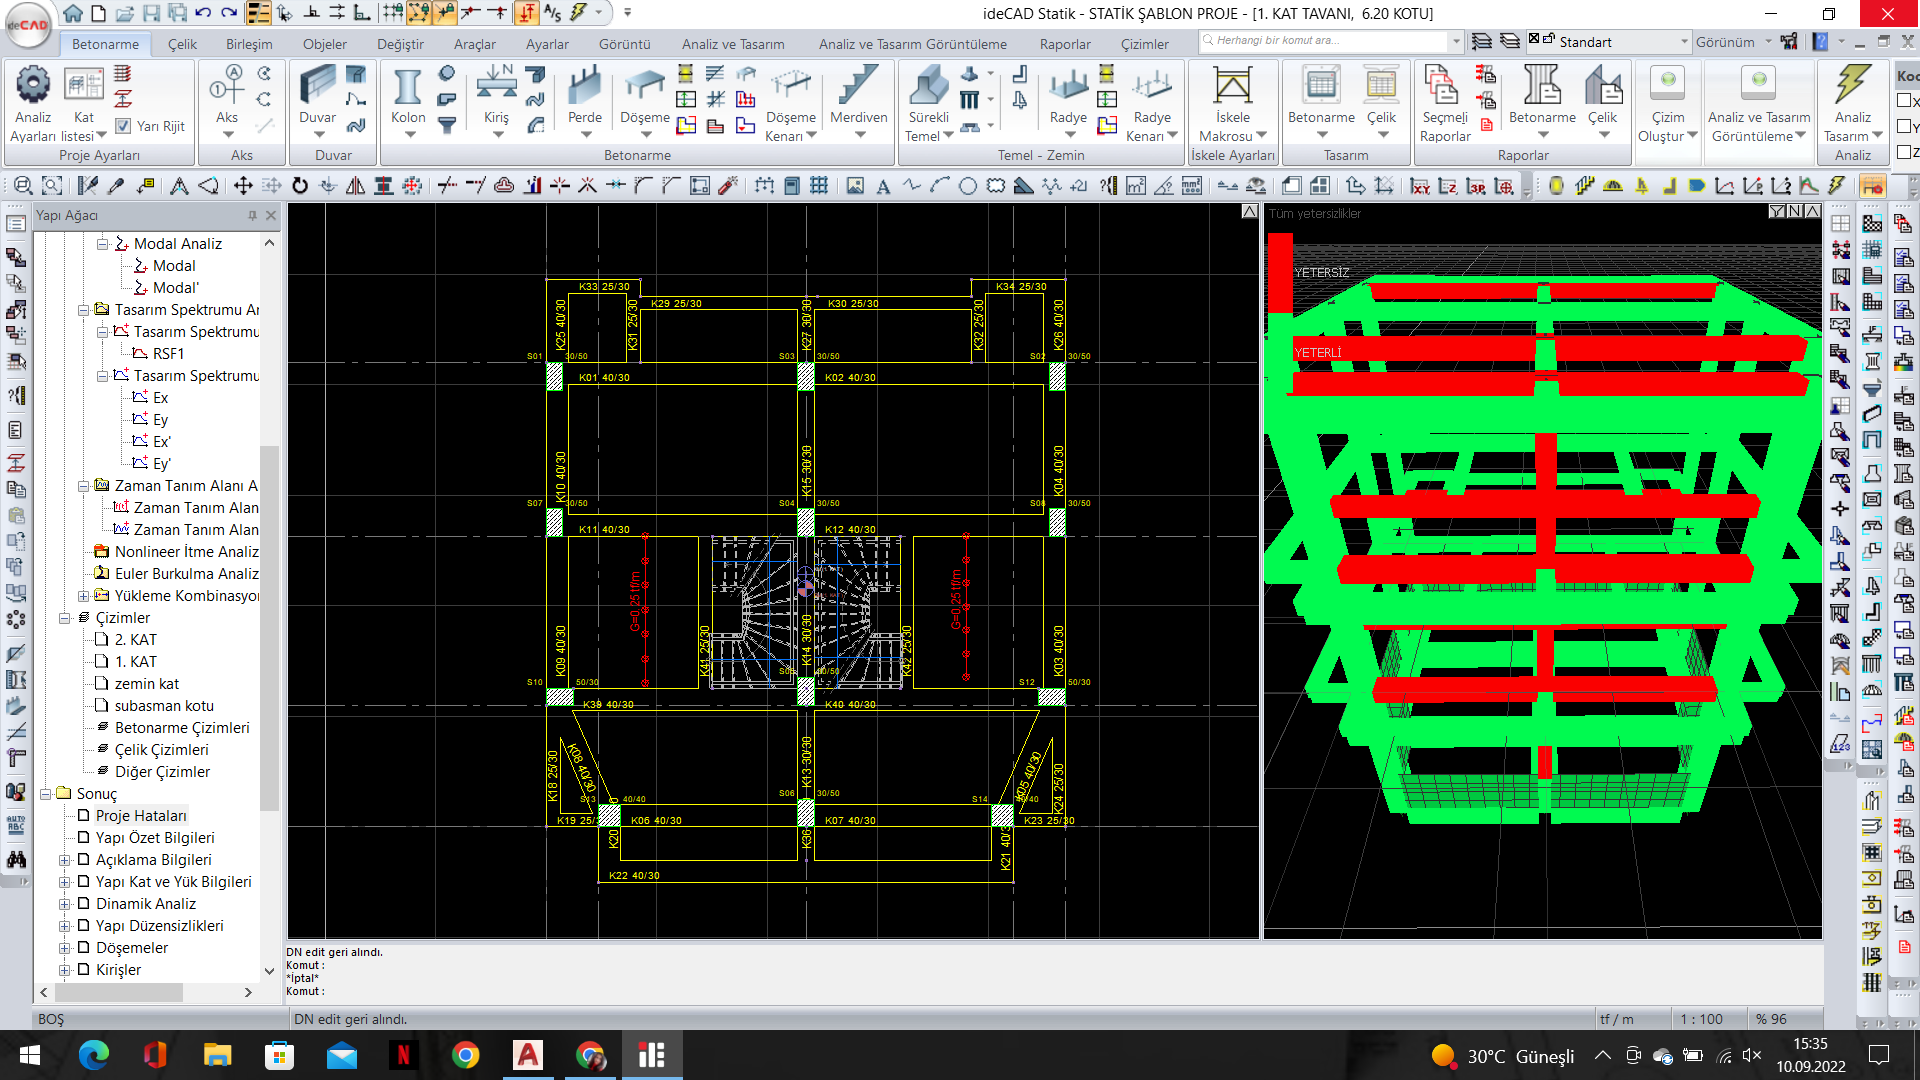
Task: Select the Merdiven stair tool
Action: (x=859, y=88)
